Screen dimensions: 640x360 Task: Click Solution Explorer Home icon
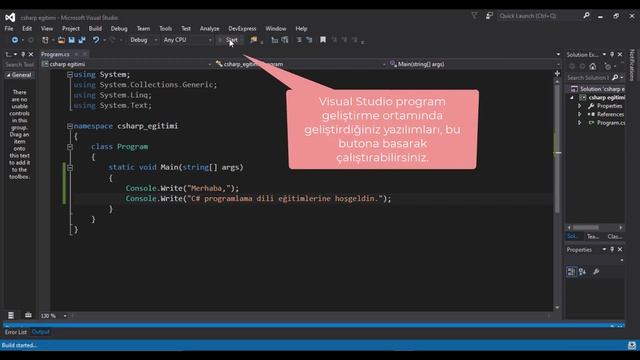593,66
